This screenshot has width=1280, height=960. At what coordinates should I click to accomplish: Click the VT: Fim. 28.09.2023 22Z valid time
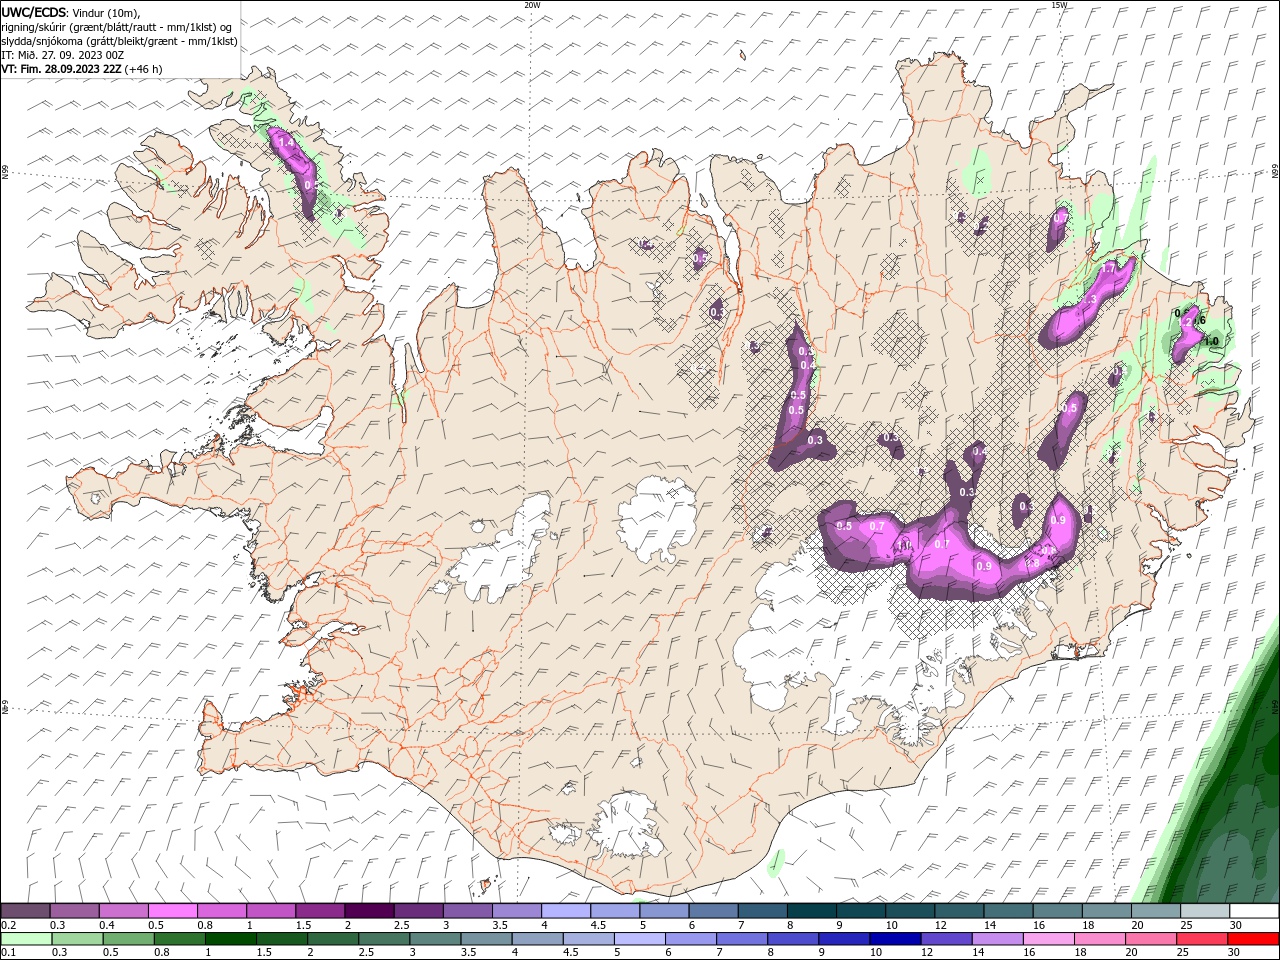point(81,69)
